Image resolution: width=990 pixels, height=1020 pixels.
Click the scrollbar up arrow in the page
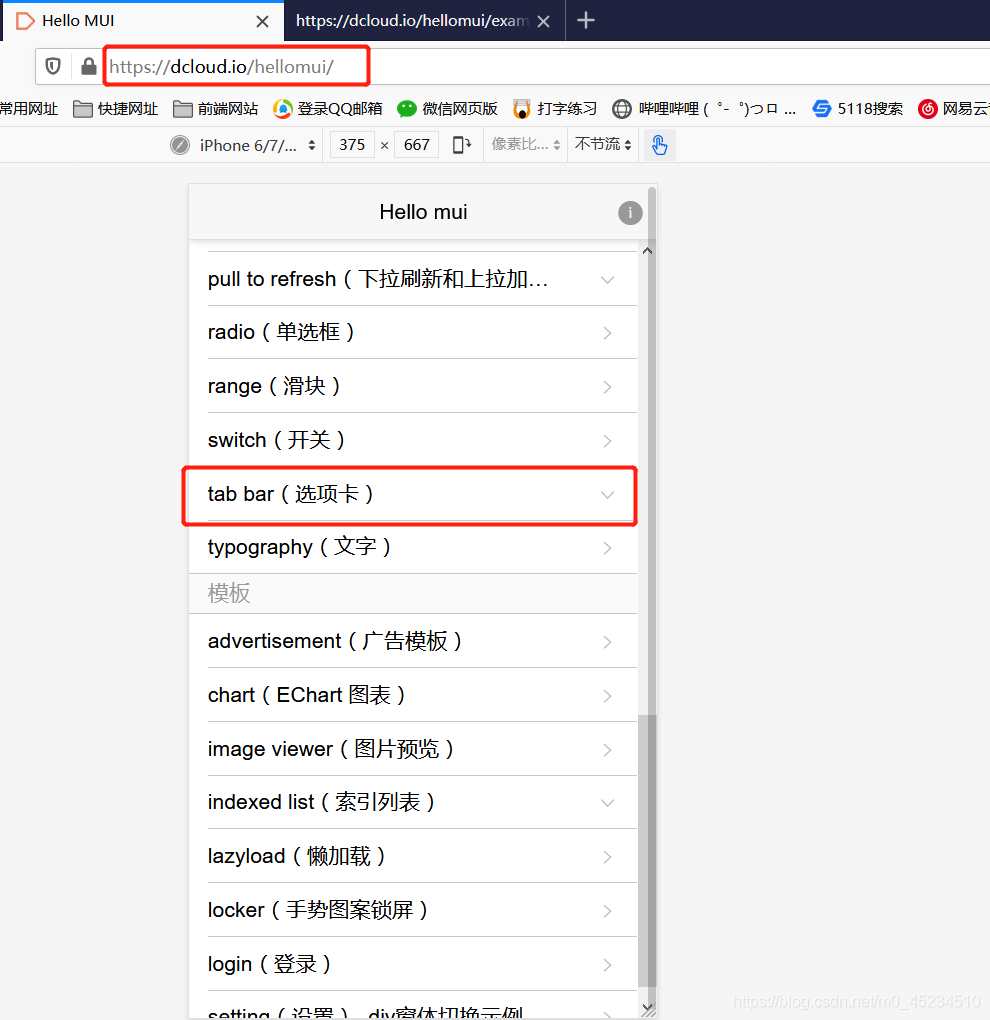647,250
